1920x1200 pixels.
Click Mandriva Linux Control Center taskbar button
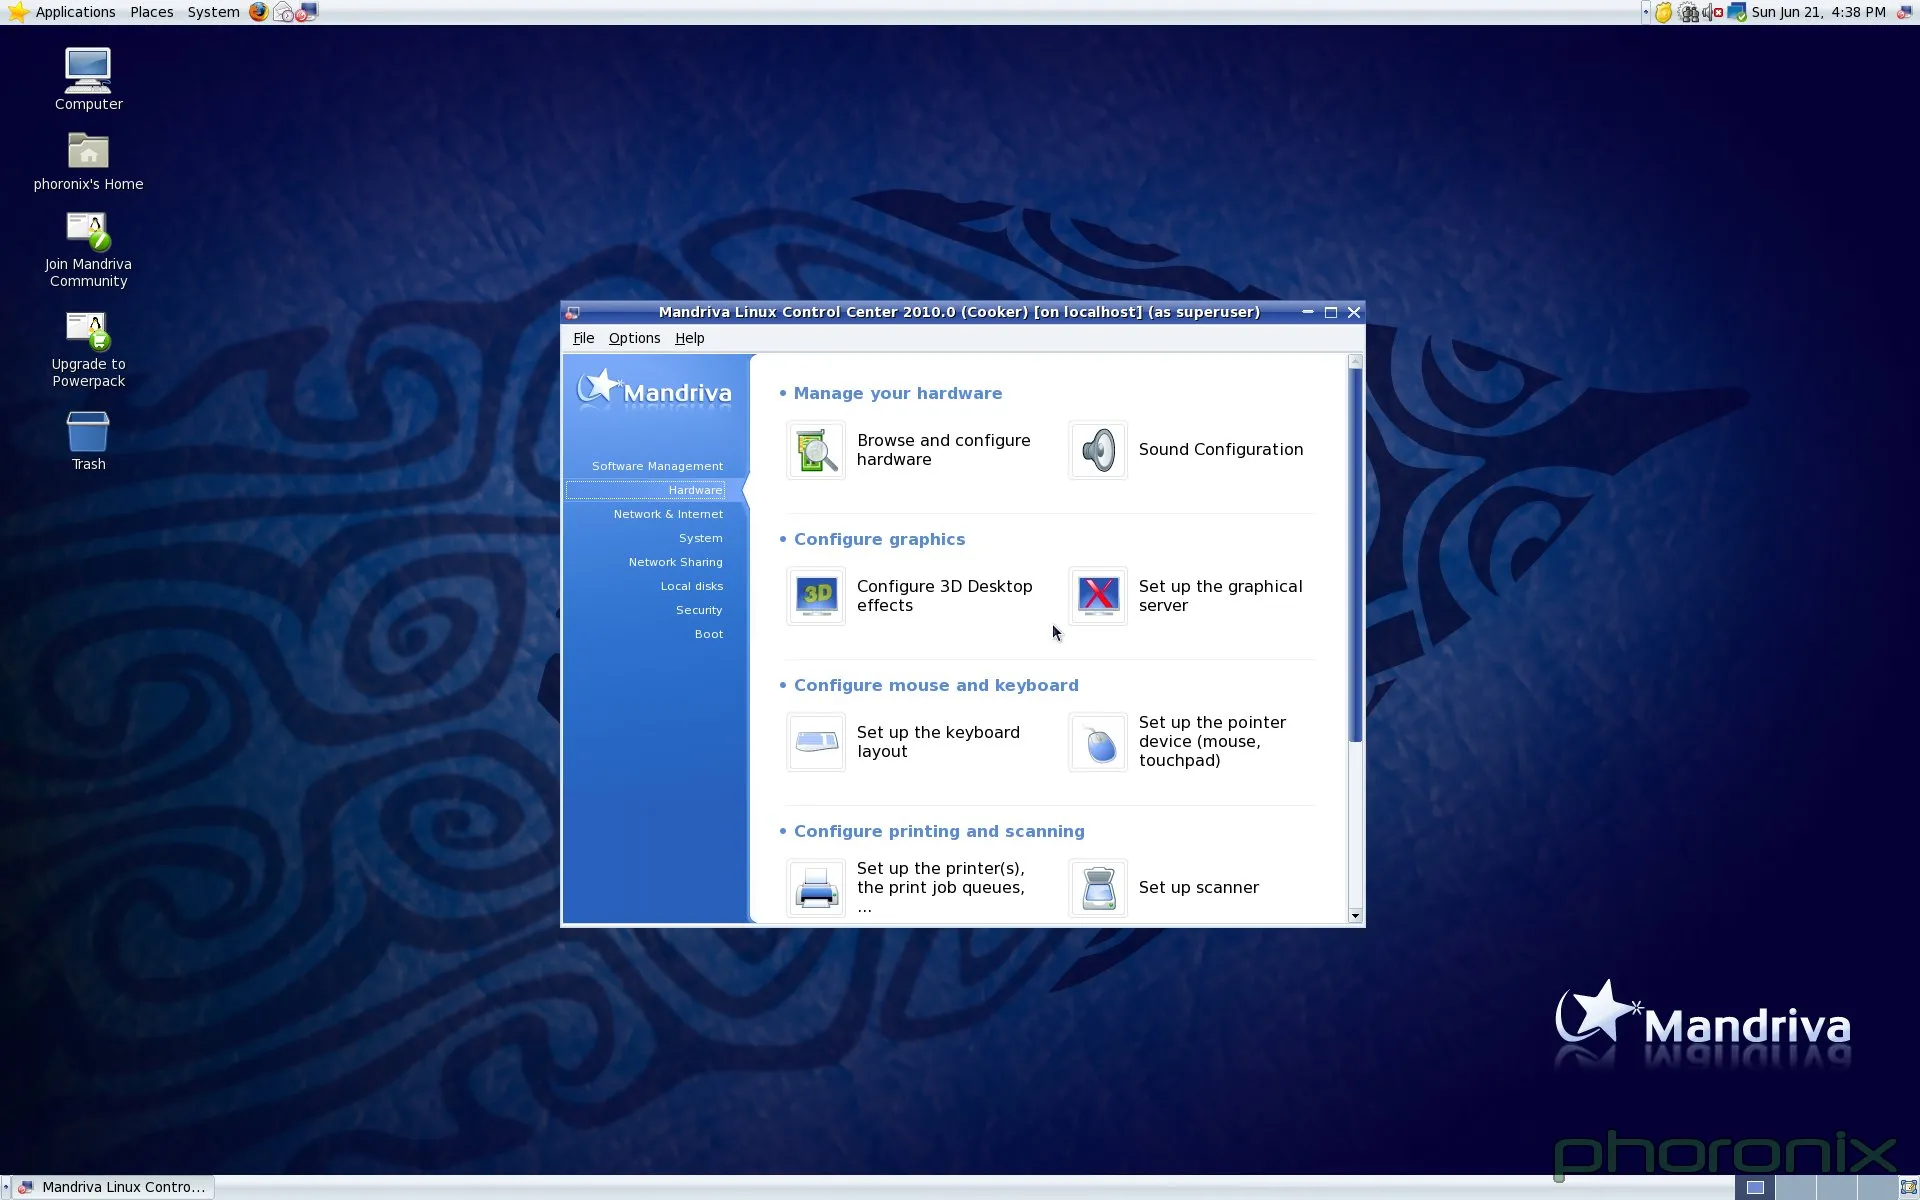115,1187
